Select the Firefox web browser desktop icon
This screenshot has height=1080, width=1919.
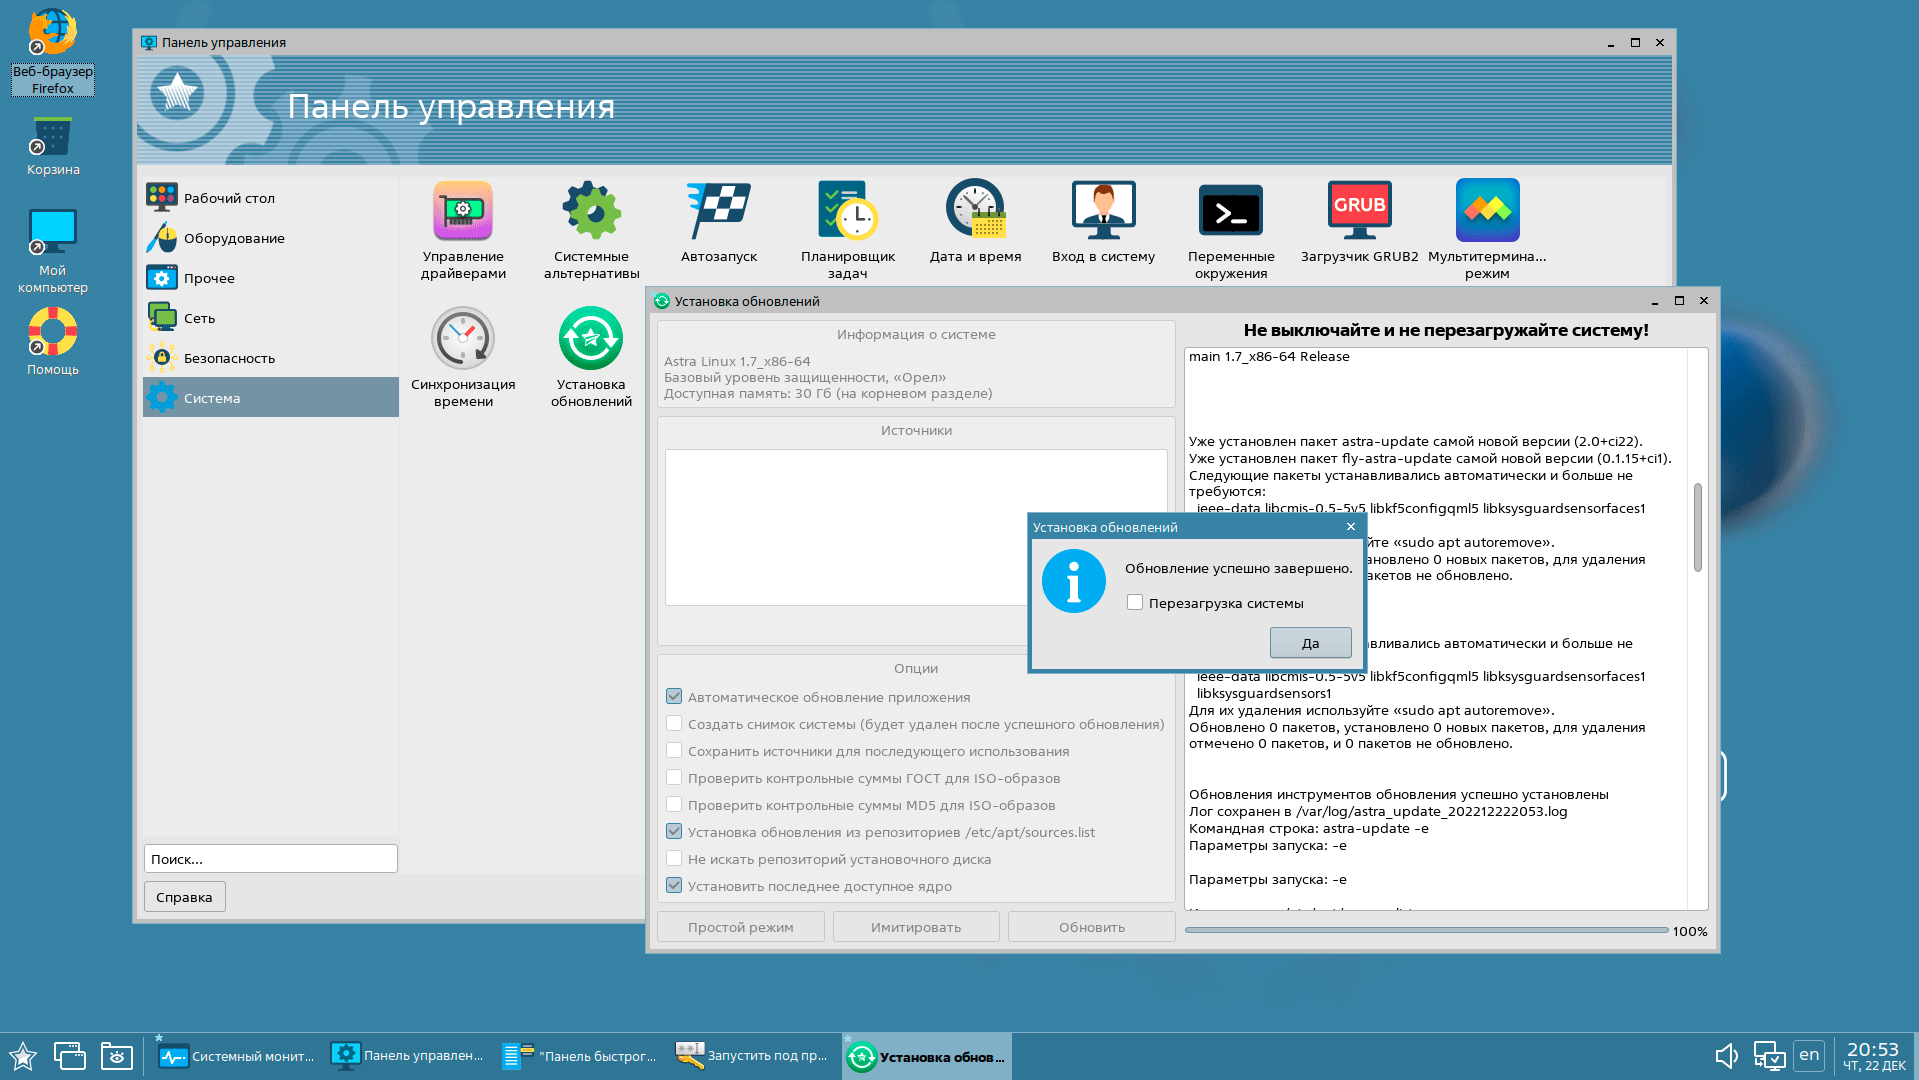click(53, 52)
